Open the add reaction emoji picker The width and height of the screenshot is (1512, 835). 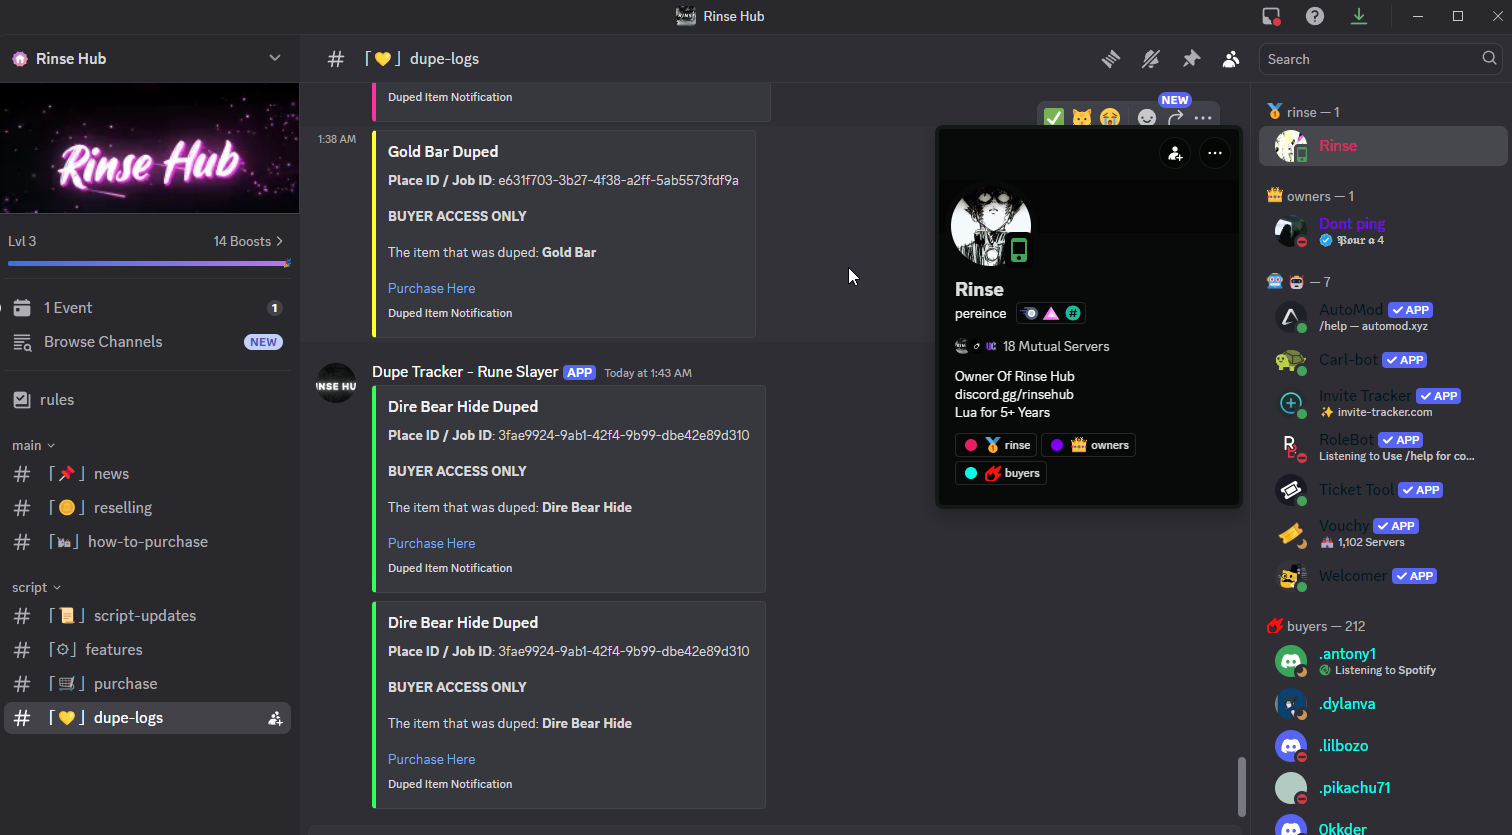coord(1147,117)
